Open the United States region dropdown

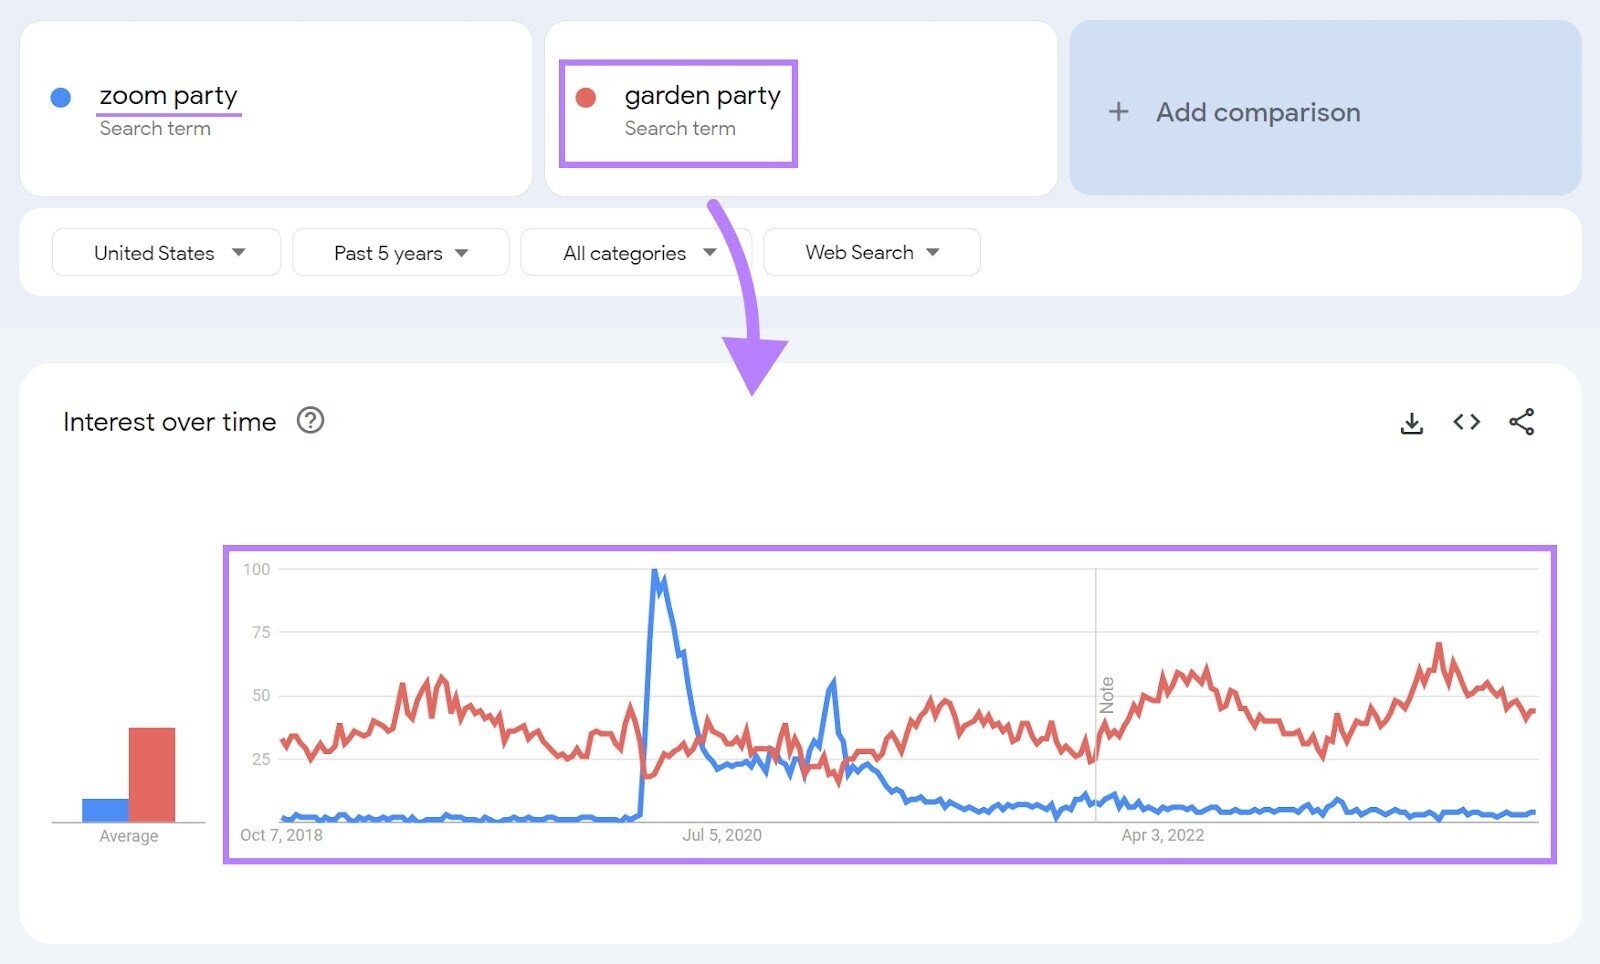pyautogui.click(x=165, y=252)
